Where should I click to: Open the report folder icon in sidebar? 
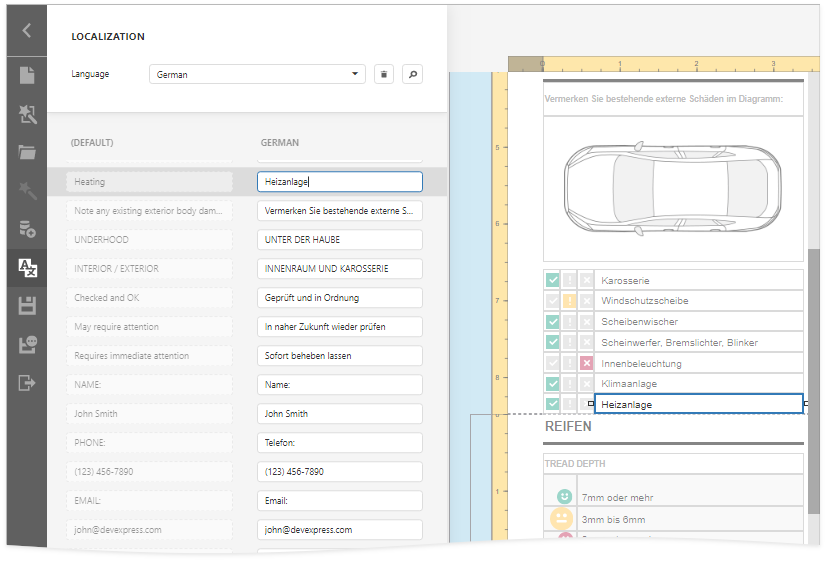pyautogui.click(x=27, y=152)
